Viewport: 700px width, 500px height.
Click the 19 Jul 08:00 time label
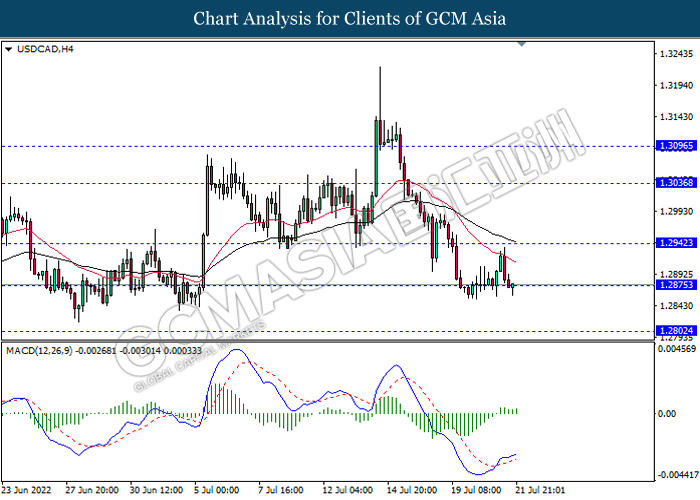point(477,490)
